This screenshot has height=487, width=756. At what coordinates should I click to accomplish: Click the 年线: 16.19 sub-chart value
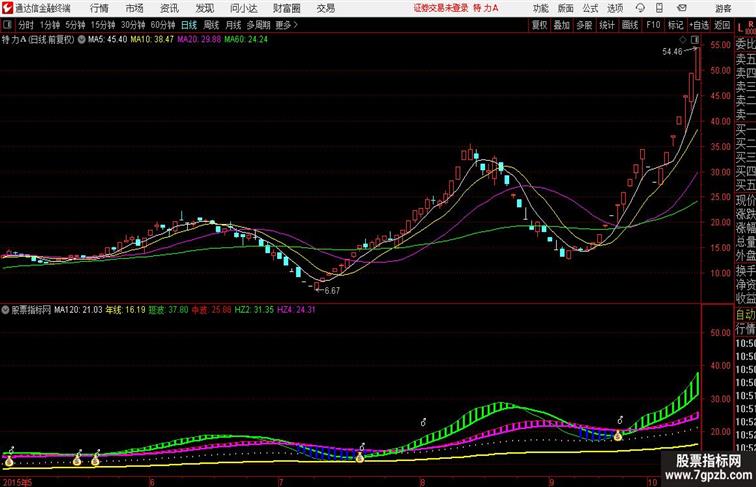pos(125,310)
